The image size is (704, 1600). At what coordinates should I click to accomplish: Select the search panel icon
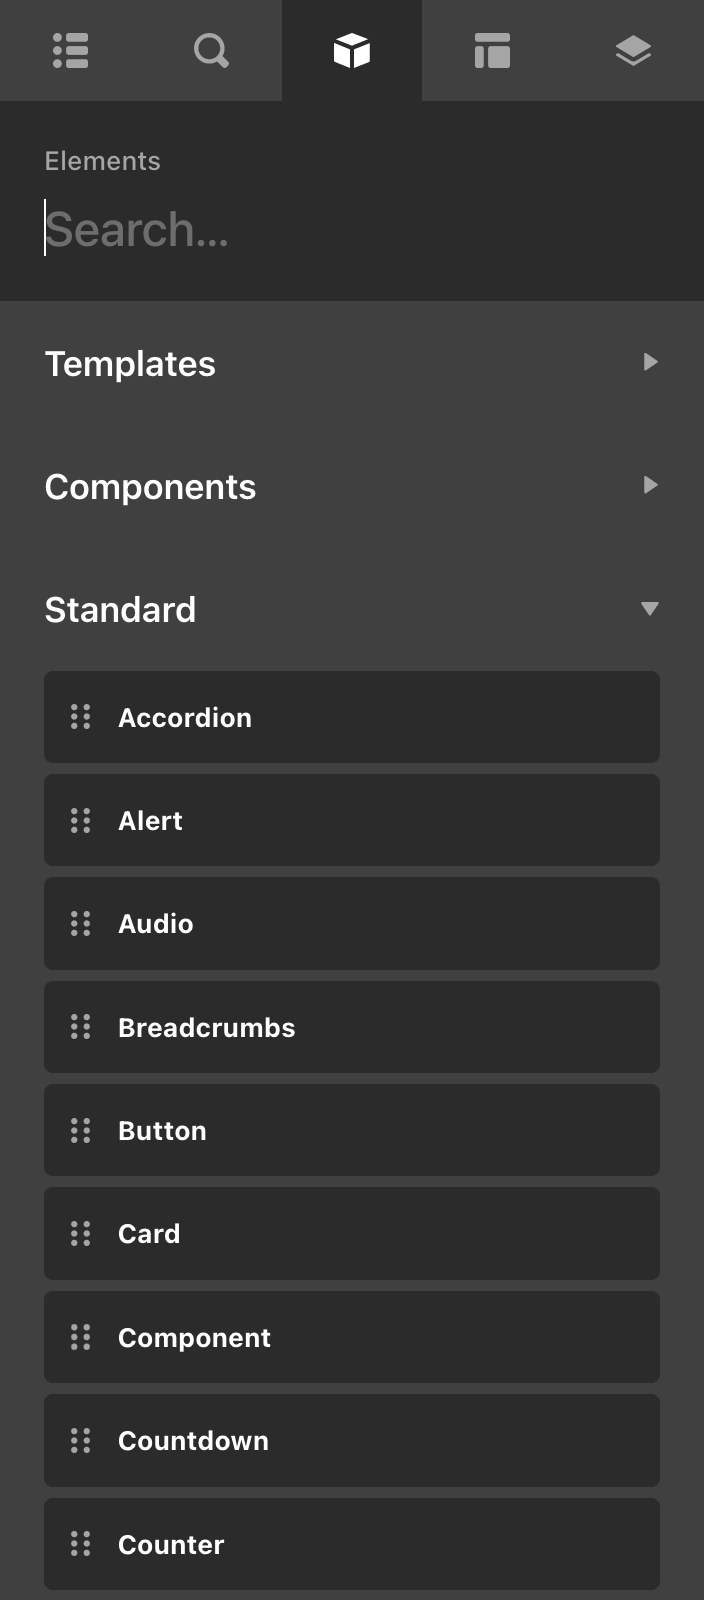(x=210, y=51)
